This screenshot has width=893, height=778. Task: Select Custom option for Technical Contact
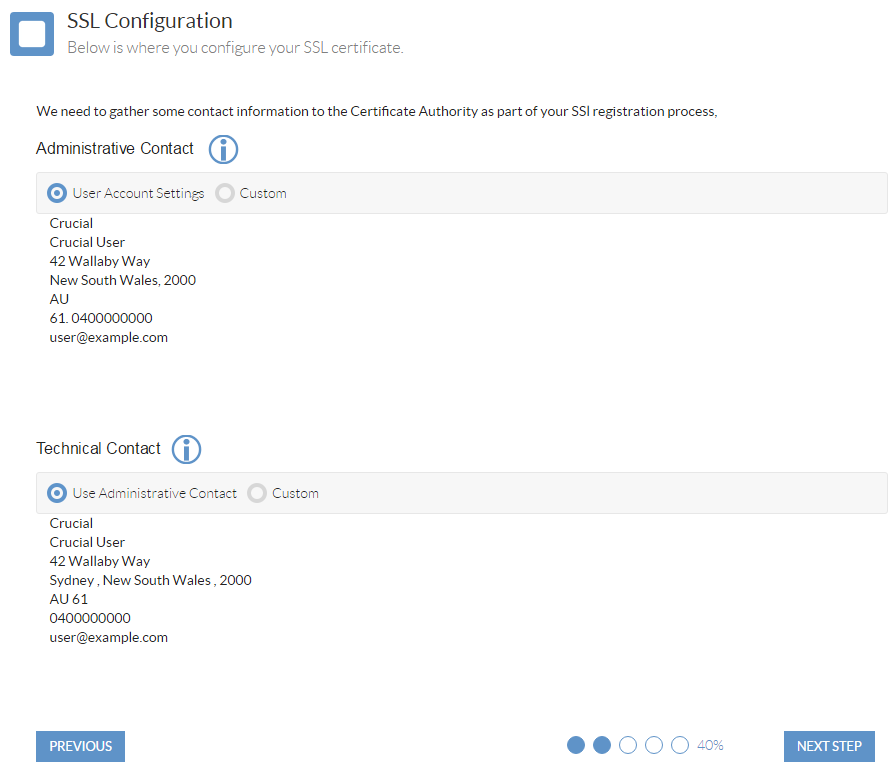point(257,493)
